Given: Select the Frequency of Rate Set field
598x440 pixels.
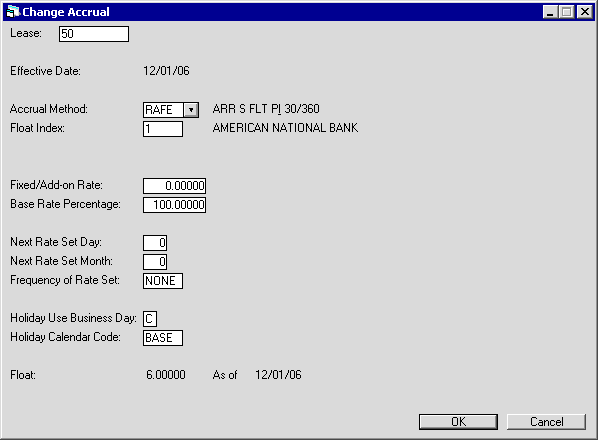Looking at the screenshot, I should 163,281.
